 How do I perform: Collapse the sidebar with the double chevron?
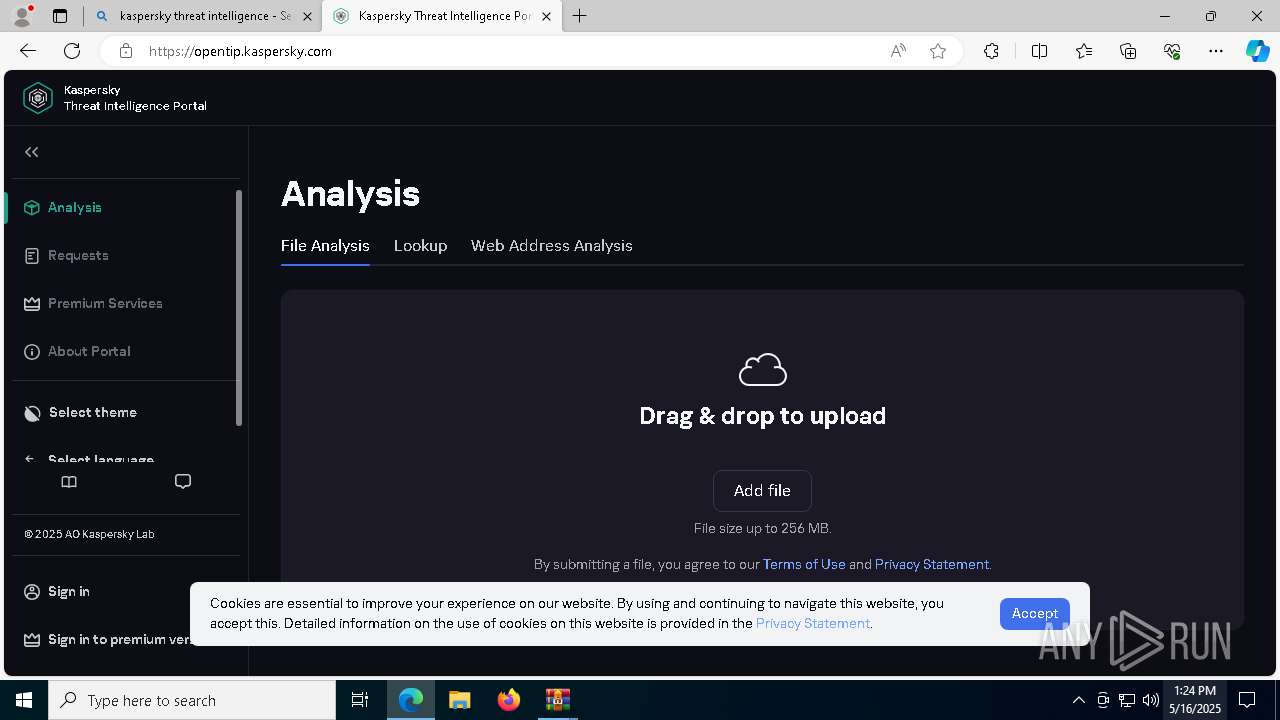tap(32, 152)
